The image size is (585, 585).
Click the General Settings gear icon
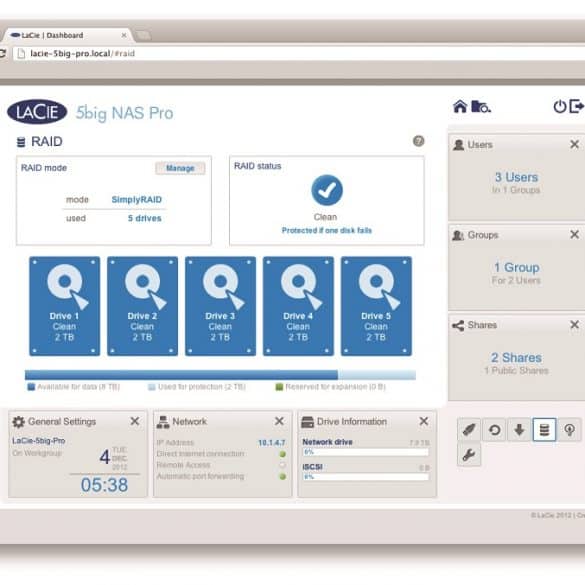click(18, 422)
